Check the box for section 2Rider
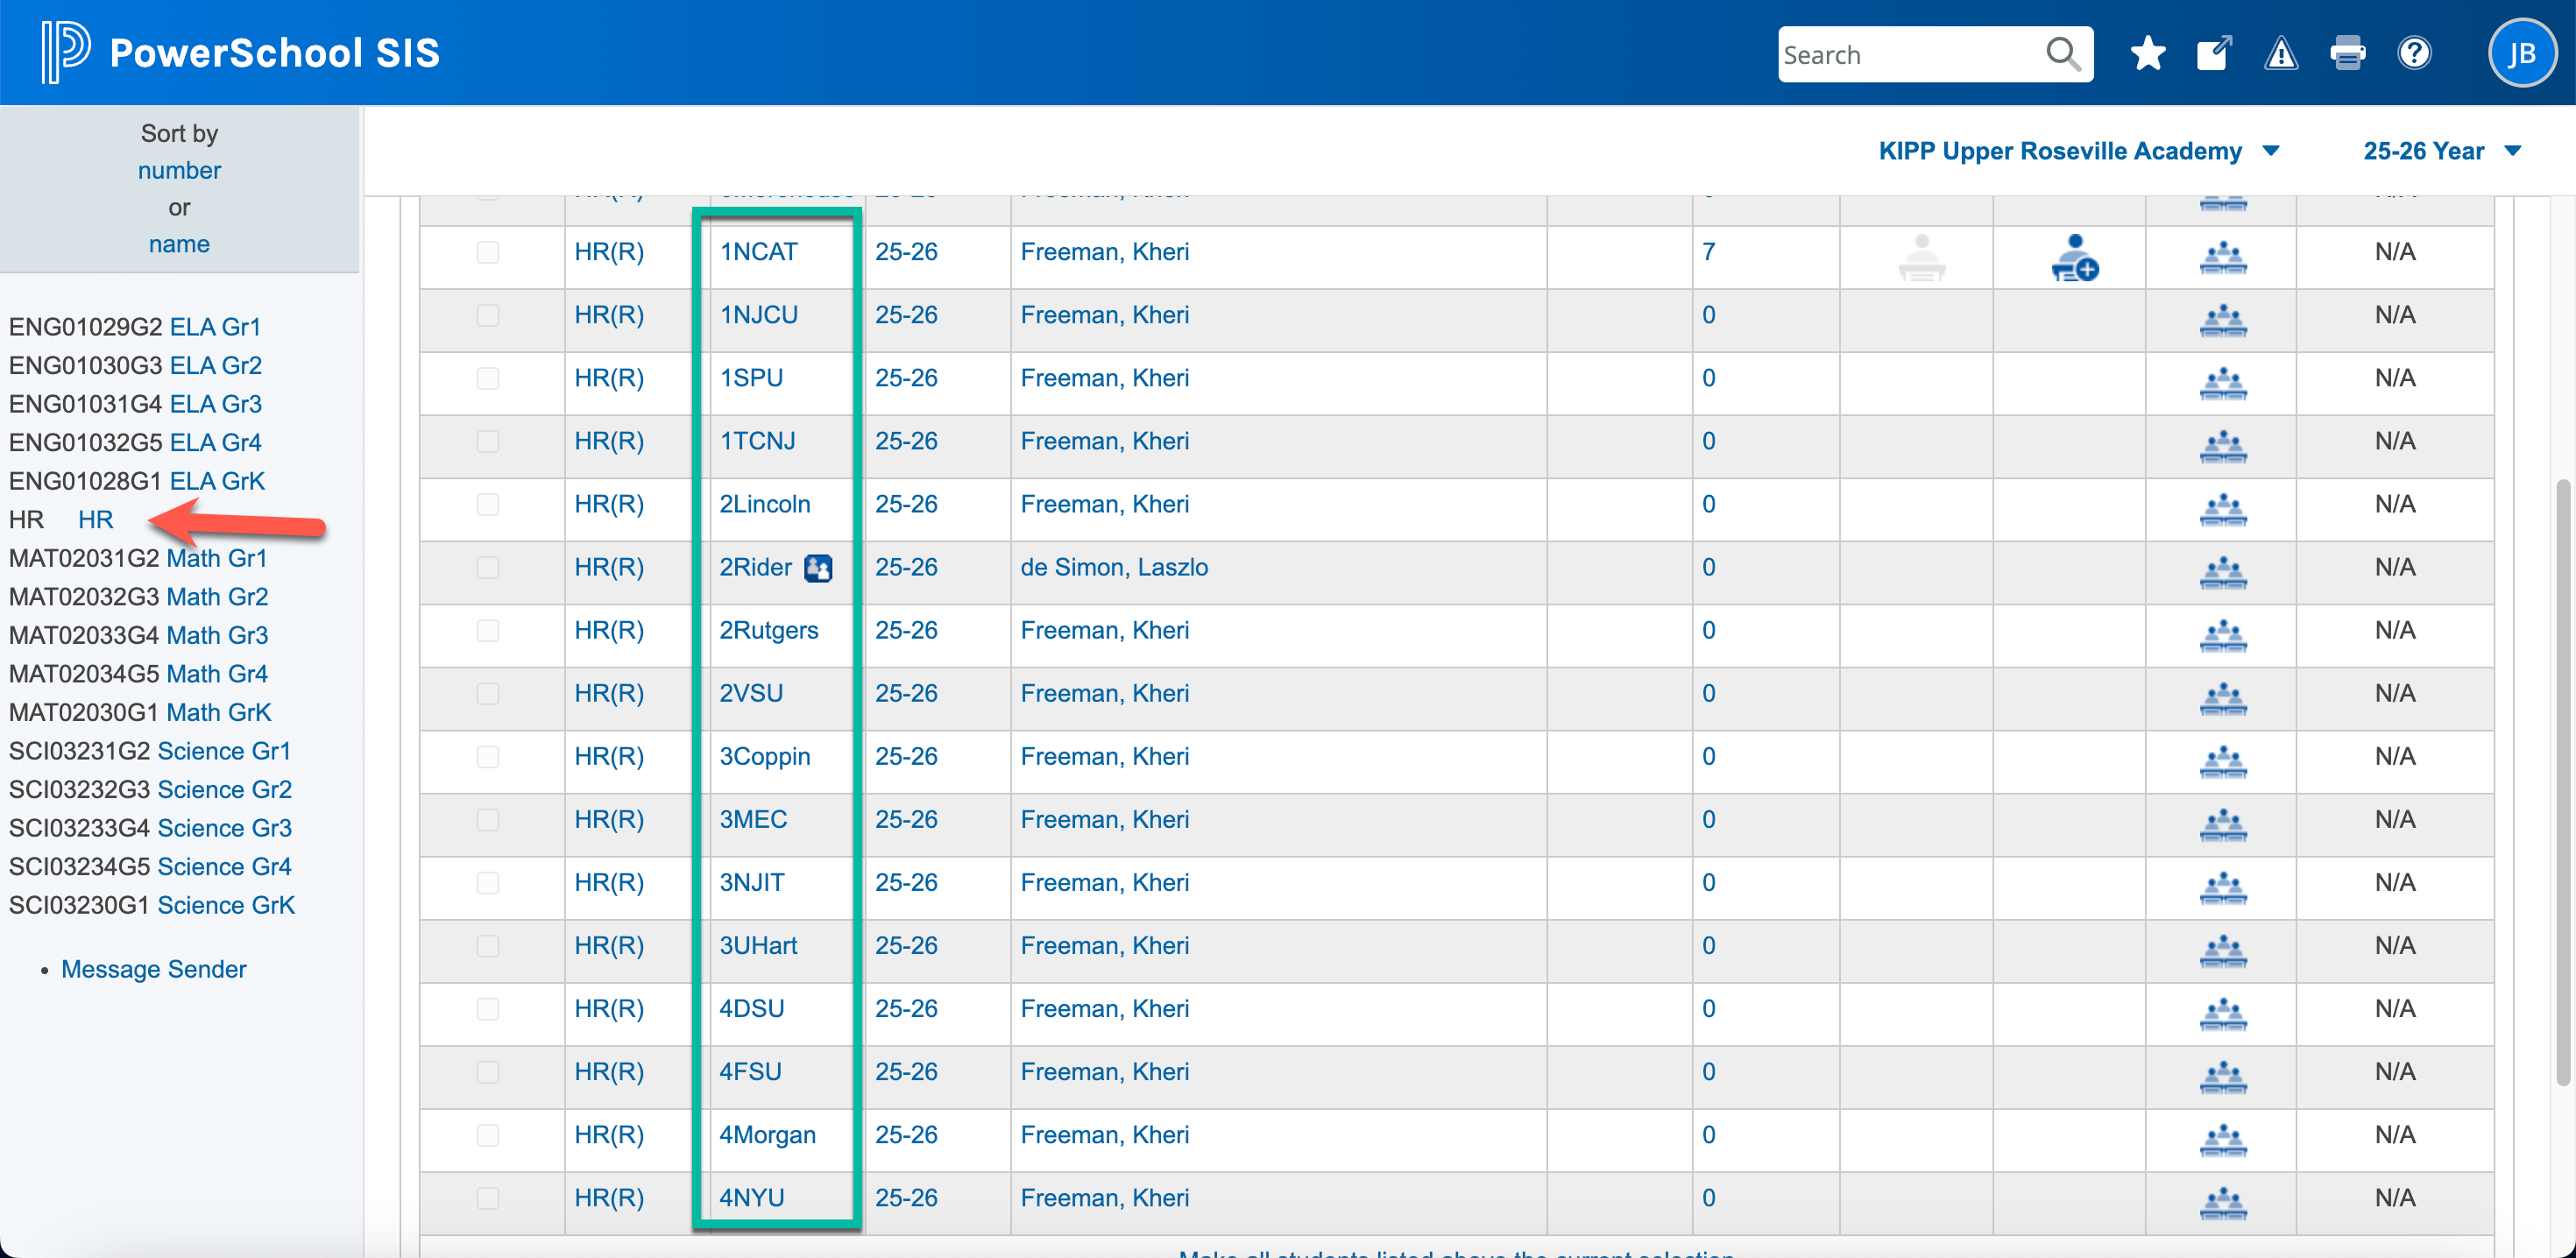2576x1258 pixels. pyautogui.click(x=488, y=567)
